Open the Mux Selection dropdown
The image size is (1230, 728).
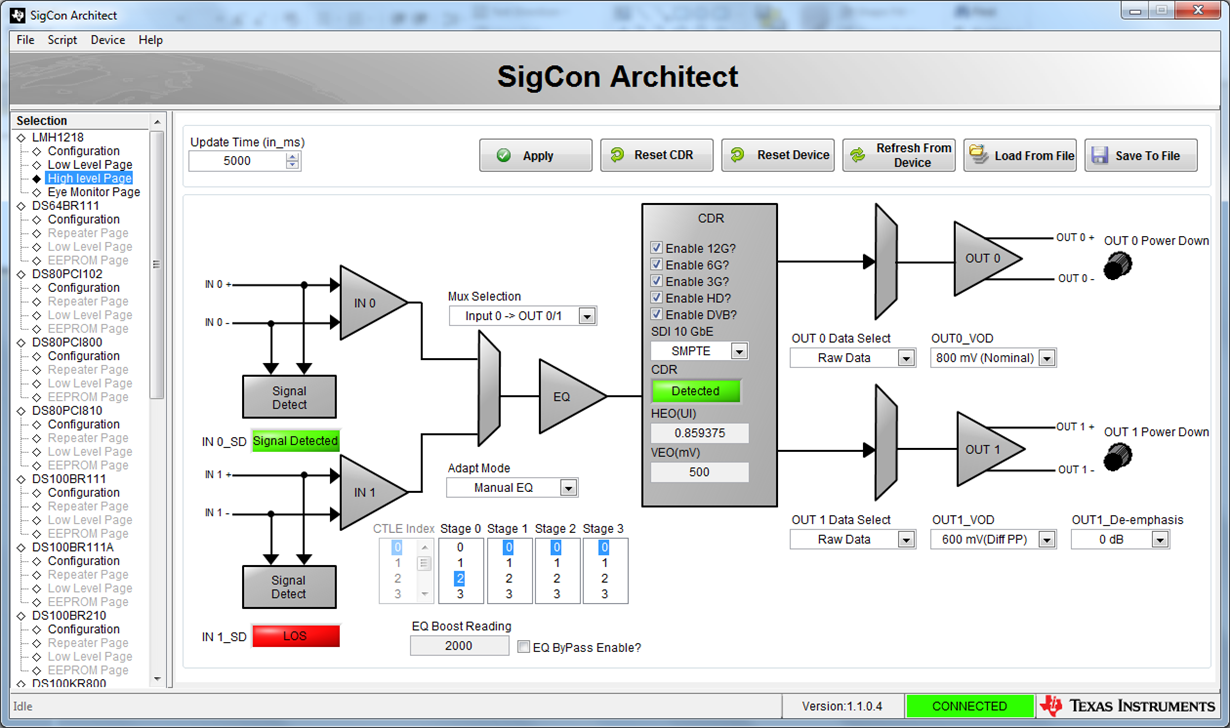587,317
